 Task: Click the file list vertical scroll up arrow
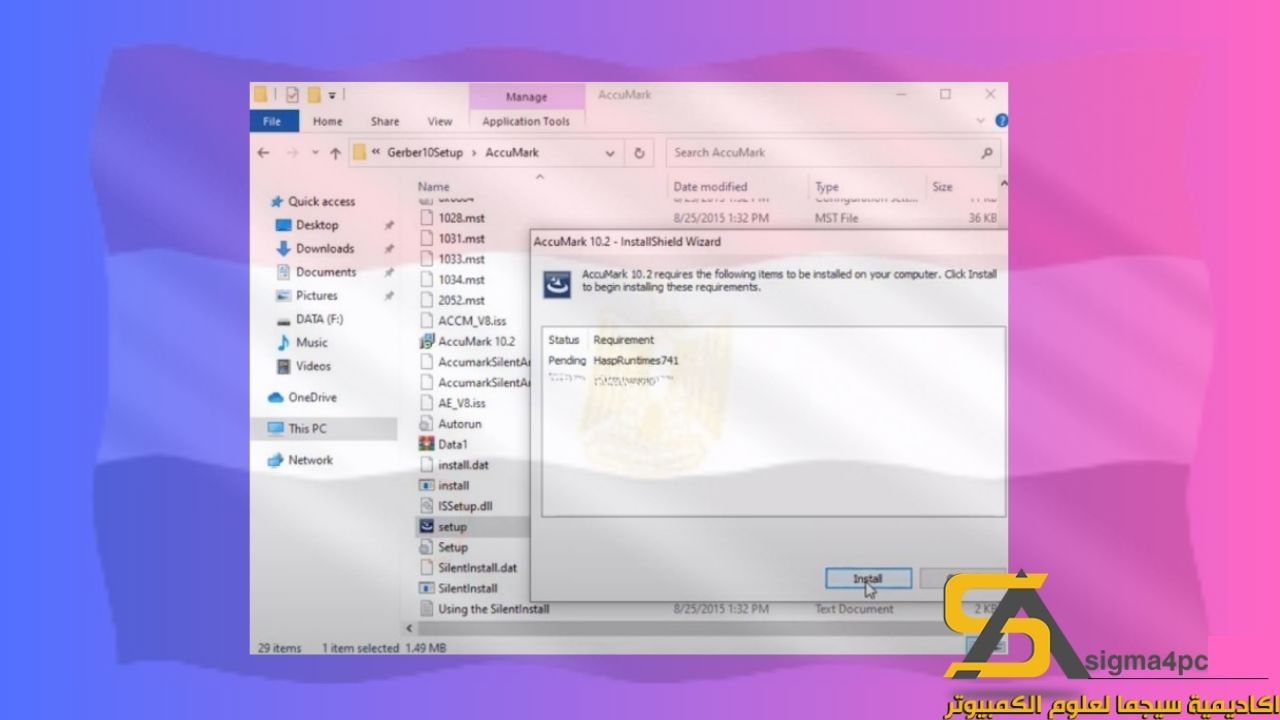coord(1003,186)
